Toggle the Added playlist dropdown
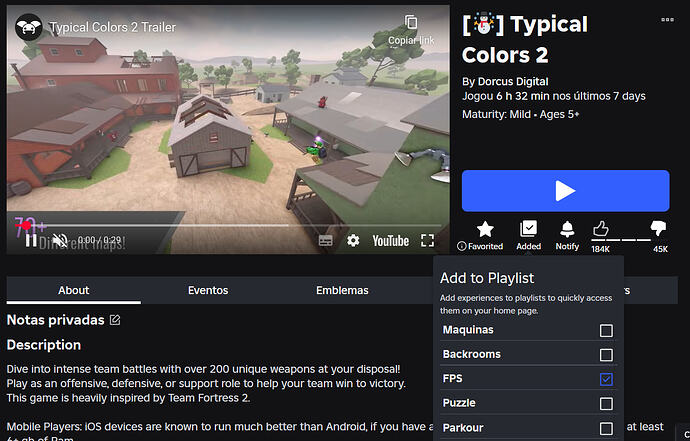 (529, 229)
